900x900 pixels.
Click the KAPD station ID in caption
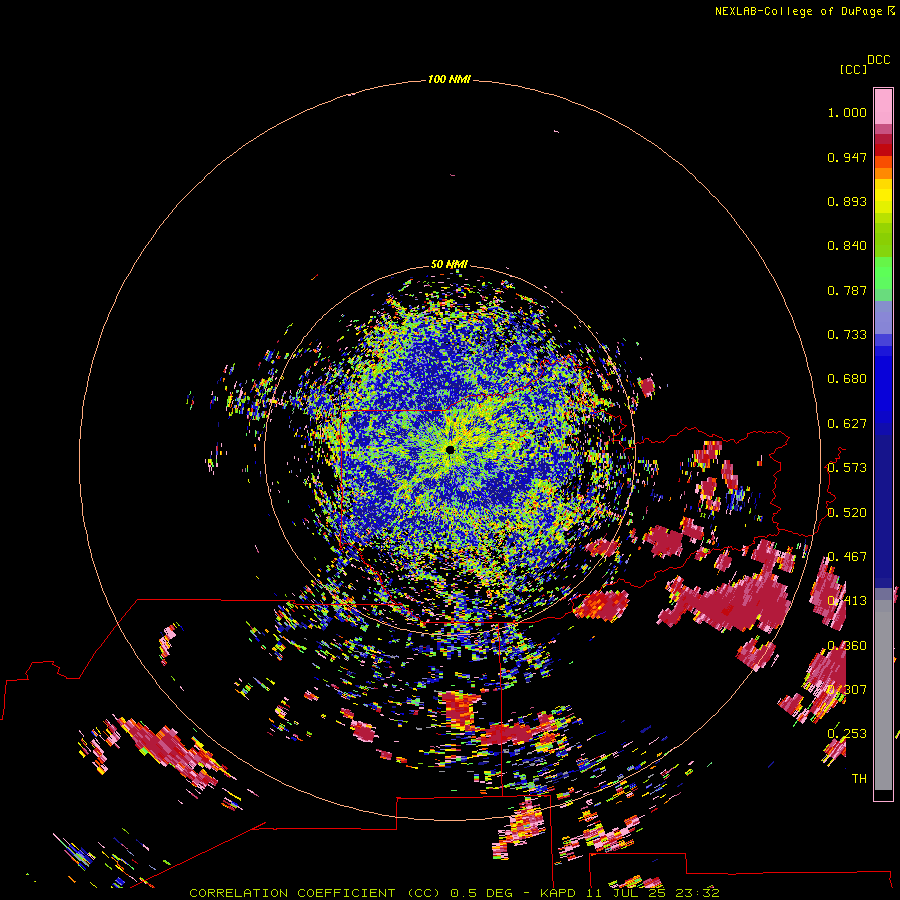[558, 893]
